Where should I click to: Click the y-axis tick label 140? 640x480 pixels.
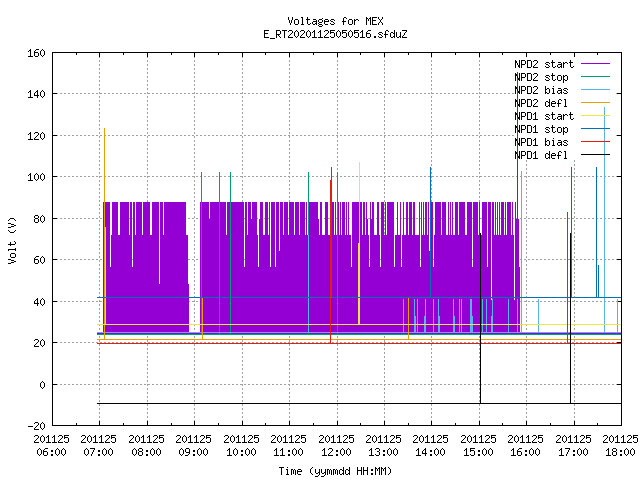[36, 94]
